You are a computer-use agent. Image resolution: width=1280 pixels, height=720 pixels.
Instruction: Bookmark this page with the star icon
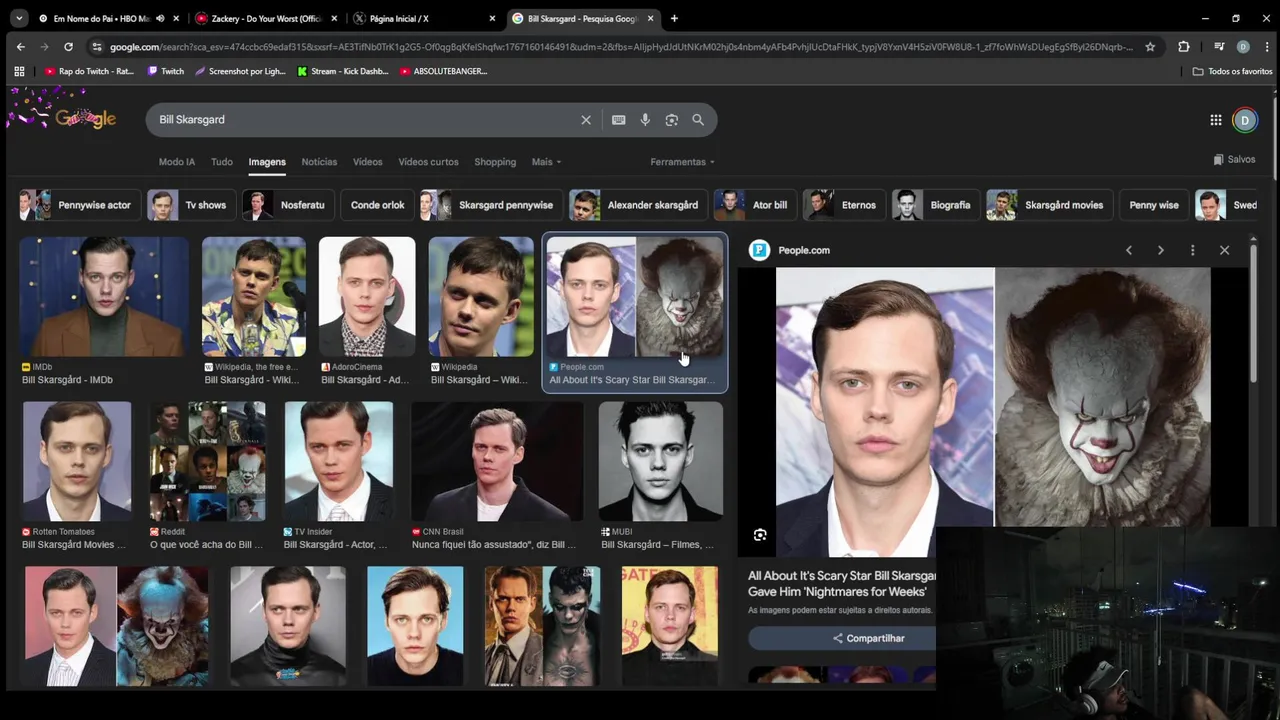click(x=1150, y=47)
